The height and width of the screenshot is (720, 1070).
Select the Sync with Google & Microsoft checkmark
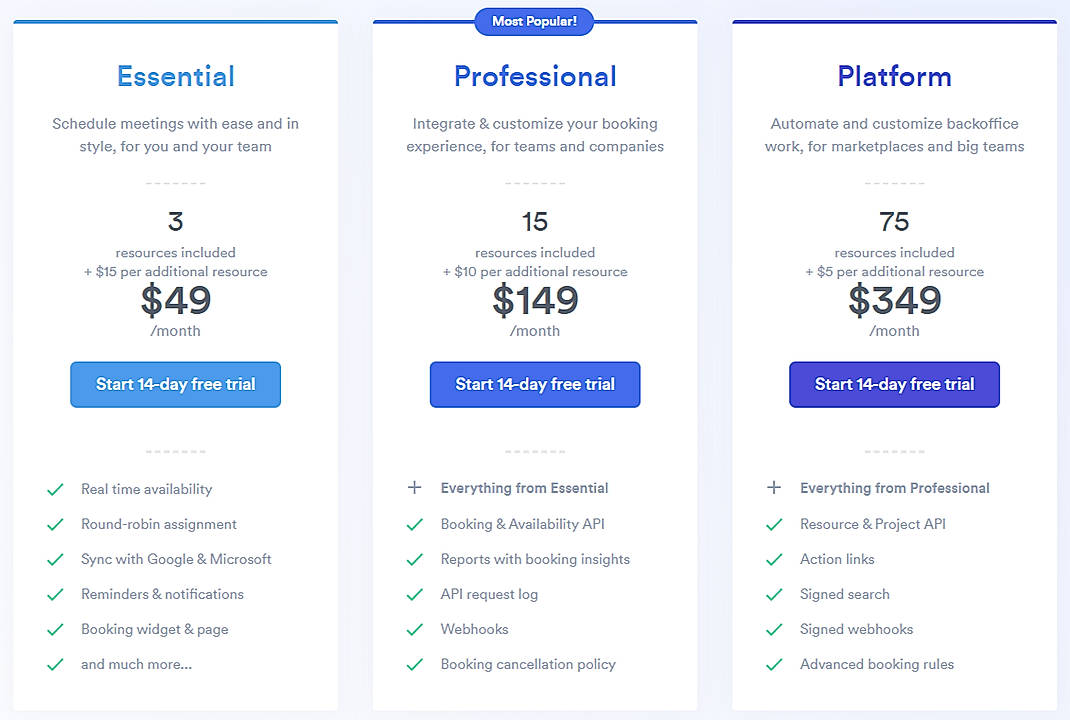click(x=57, y=559)
